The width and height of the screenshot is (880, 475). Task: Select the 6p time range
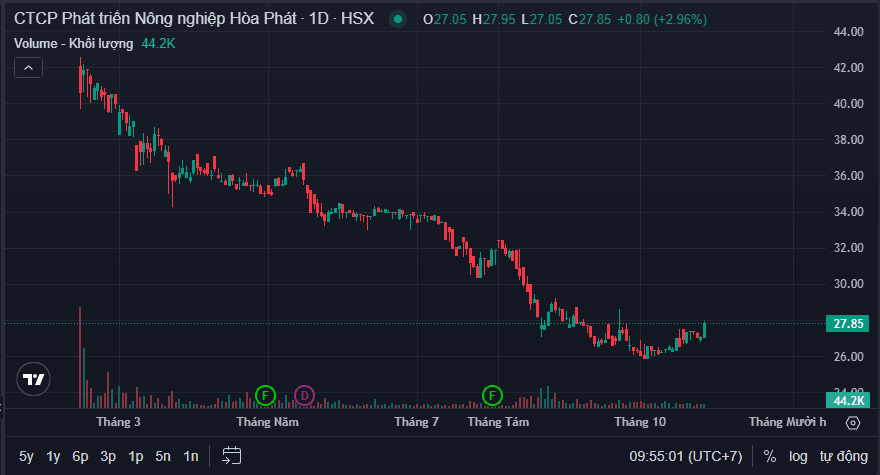(x=80, y=456)
